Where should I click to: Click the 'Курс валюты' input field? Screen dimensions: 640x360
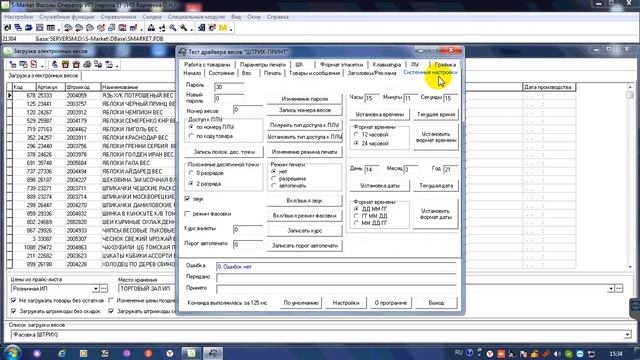pos(248,229)
